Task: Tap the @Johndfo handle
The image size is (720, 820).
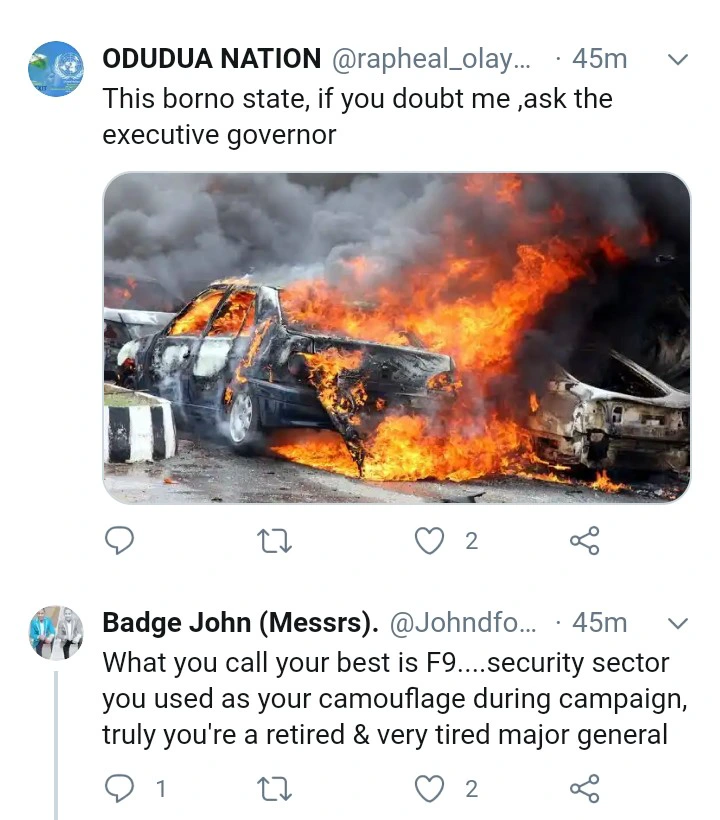Action: click(461, 624)
